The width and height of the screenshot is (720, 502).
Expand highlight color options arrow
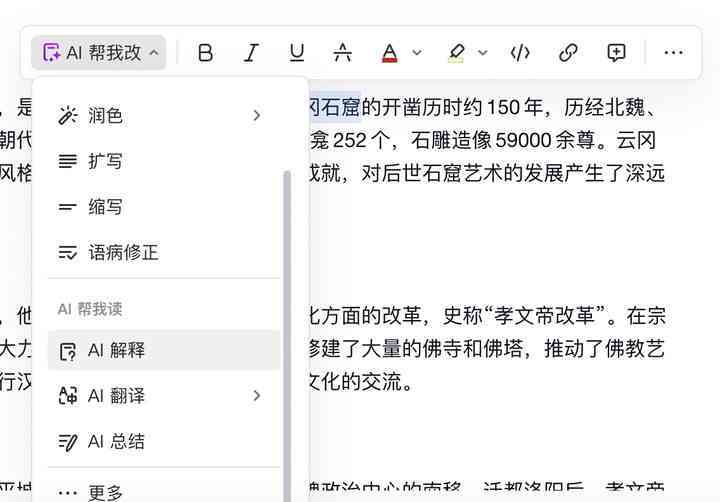click(483, 53)
